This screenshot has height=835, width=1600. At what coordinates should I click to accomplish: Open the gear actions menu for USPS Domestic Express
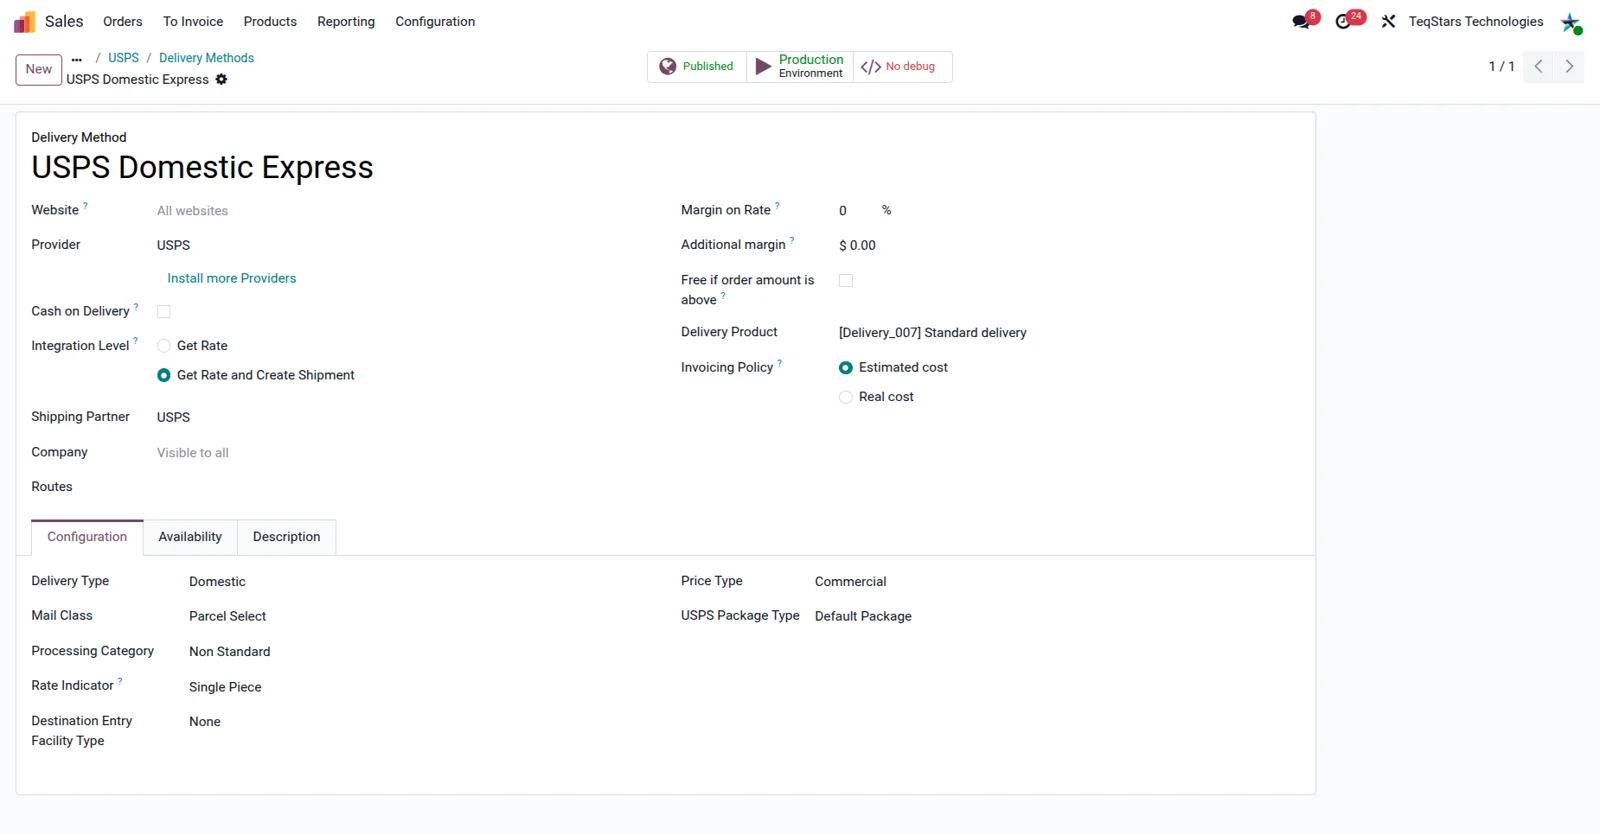tap(222, 79)
